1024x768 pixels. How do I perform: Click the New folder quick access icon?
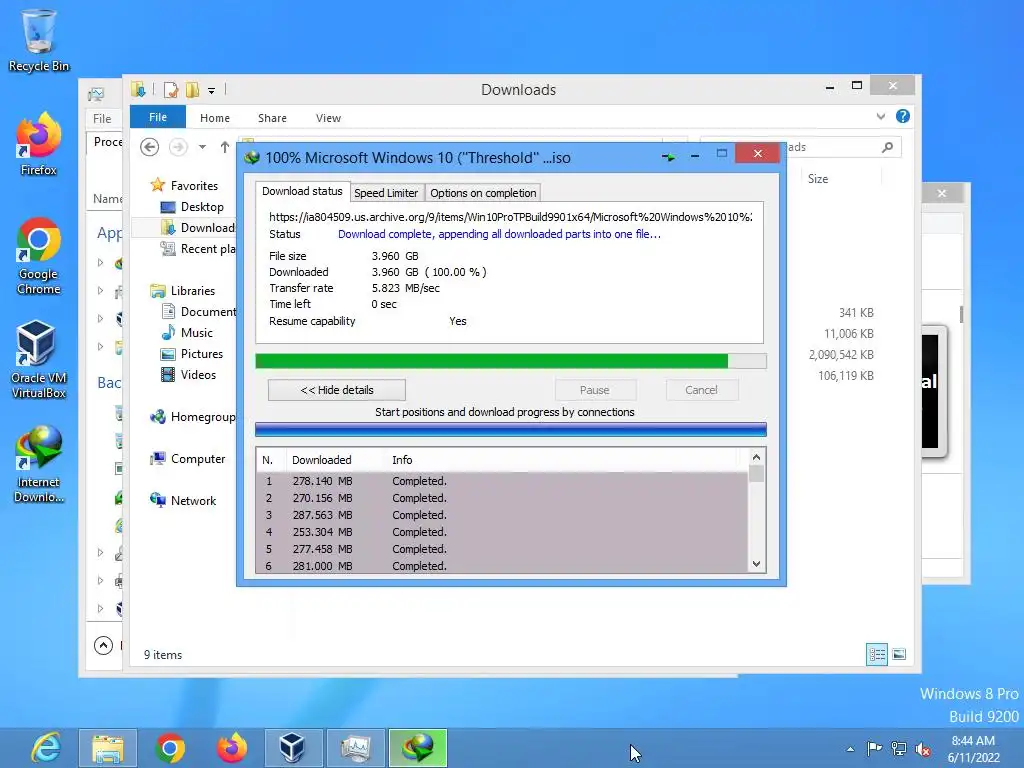[x=193, y=89]
